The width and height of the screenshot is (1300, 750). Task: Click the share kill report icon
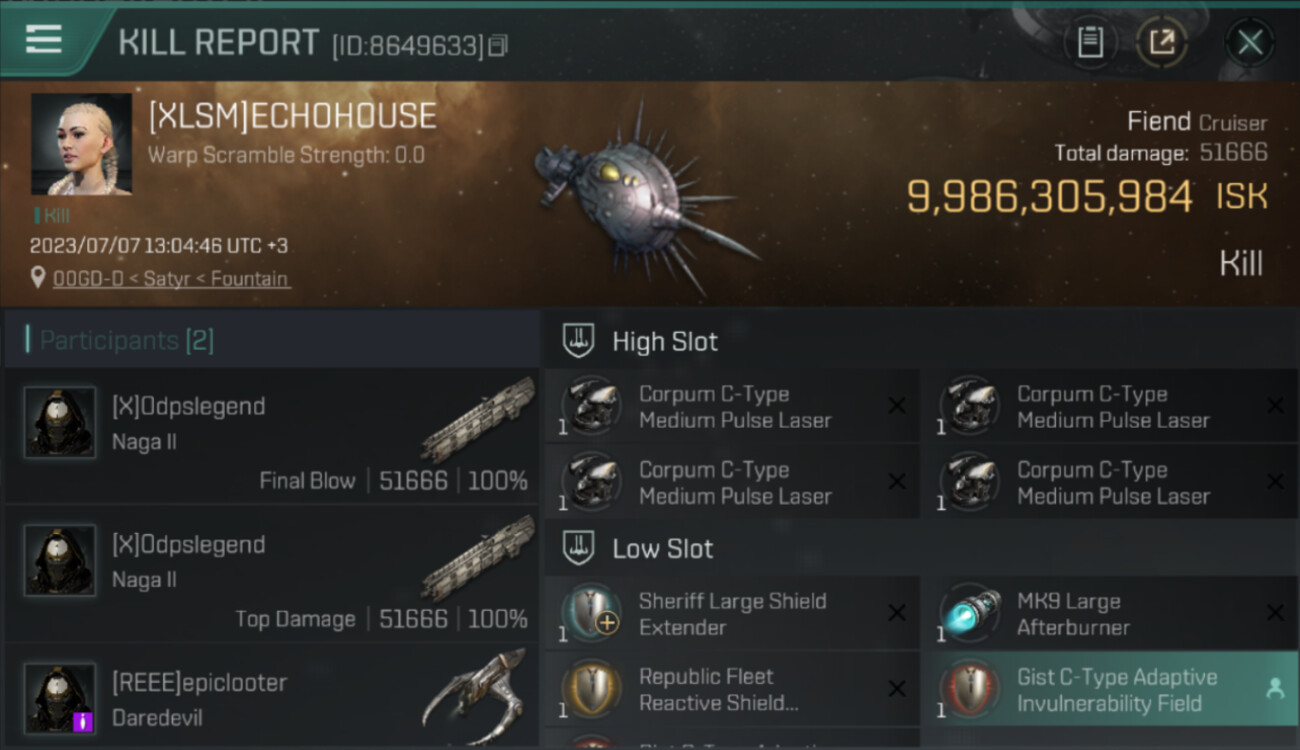1161,42
